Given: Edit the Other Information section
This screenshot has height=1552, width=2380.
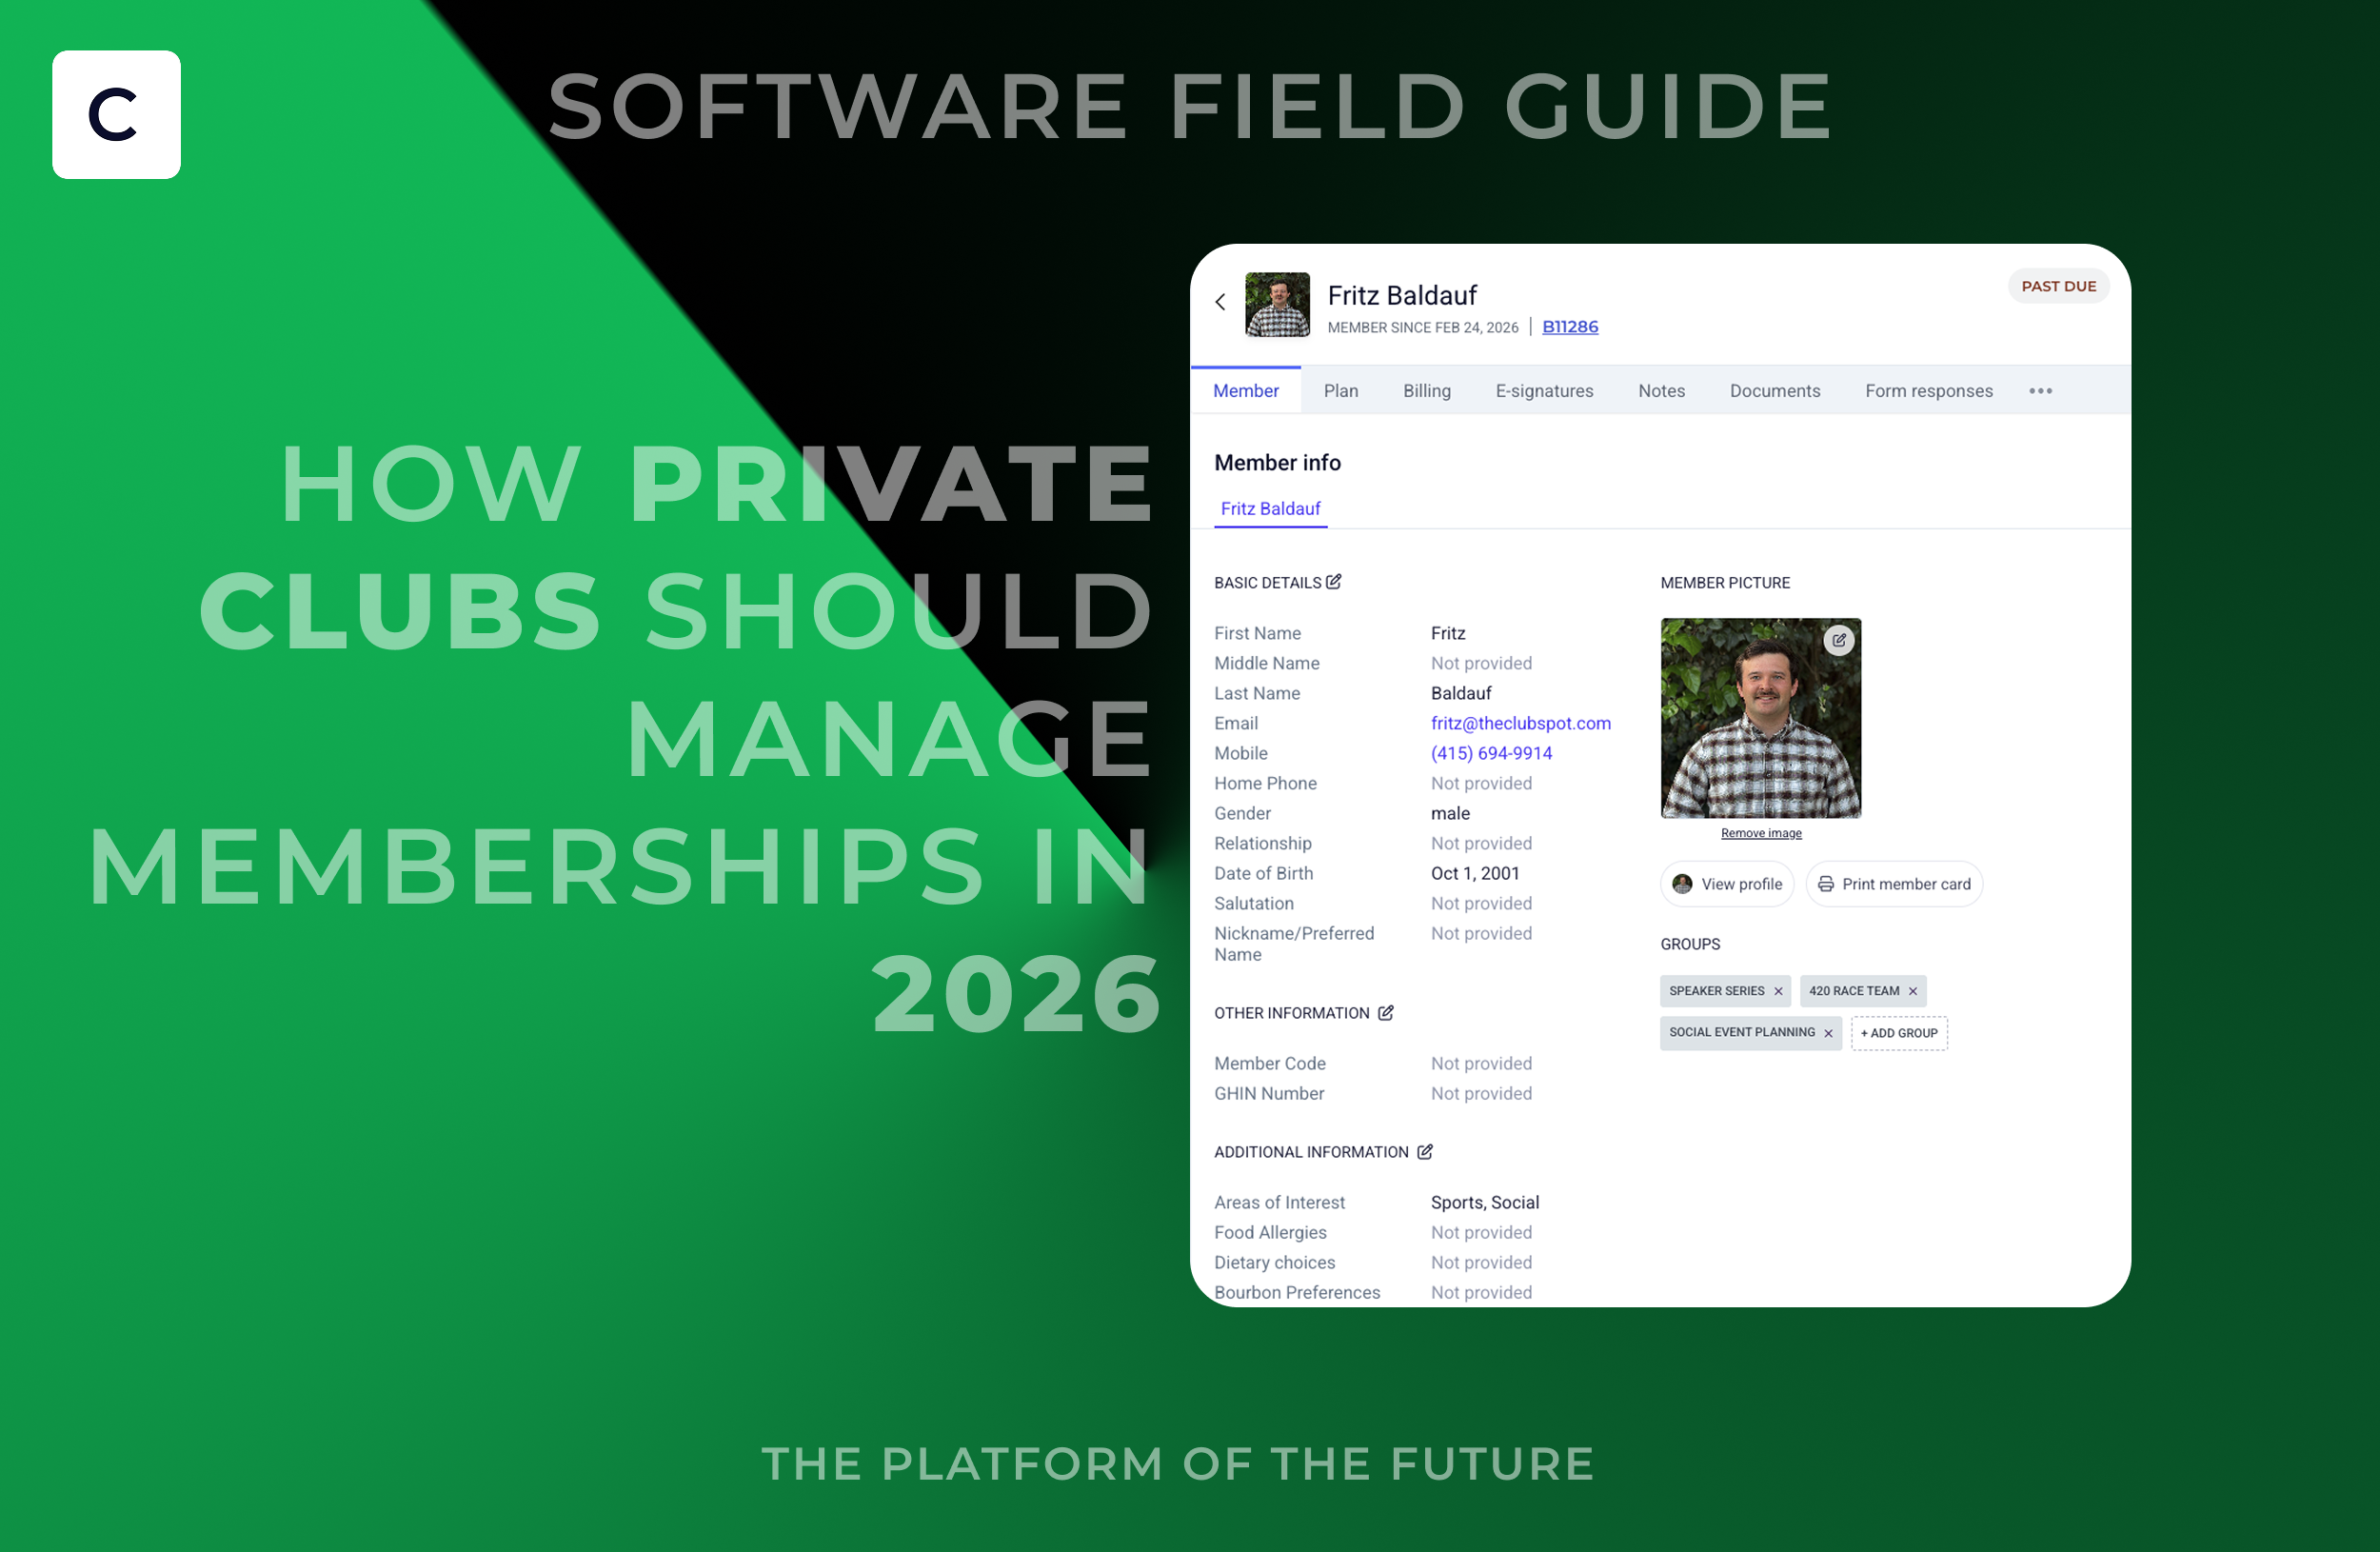Looking at the screenshot, I should coord(1385,1013).
